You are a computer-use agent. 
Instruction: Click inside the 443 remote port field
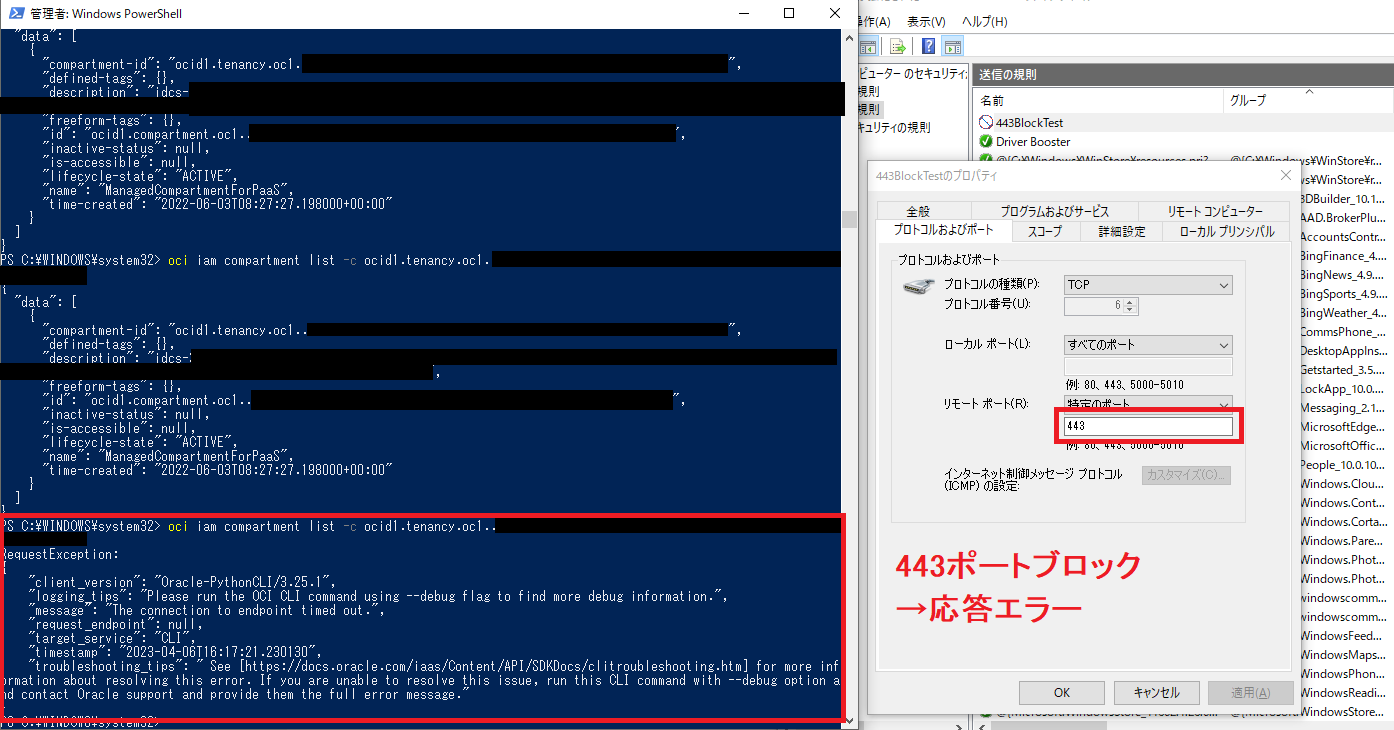1147,426
